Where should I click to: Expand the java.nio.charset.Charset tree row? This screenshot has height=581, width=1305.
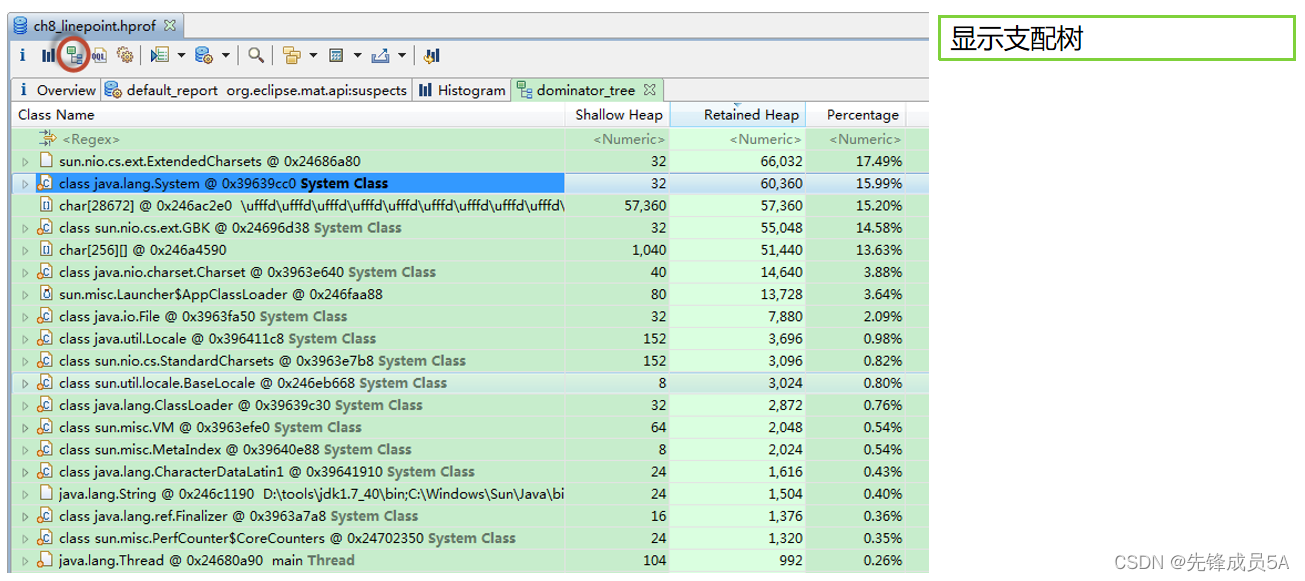(x=26, y=272)
